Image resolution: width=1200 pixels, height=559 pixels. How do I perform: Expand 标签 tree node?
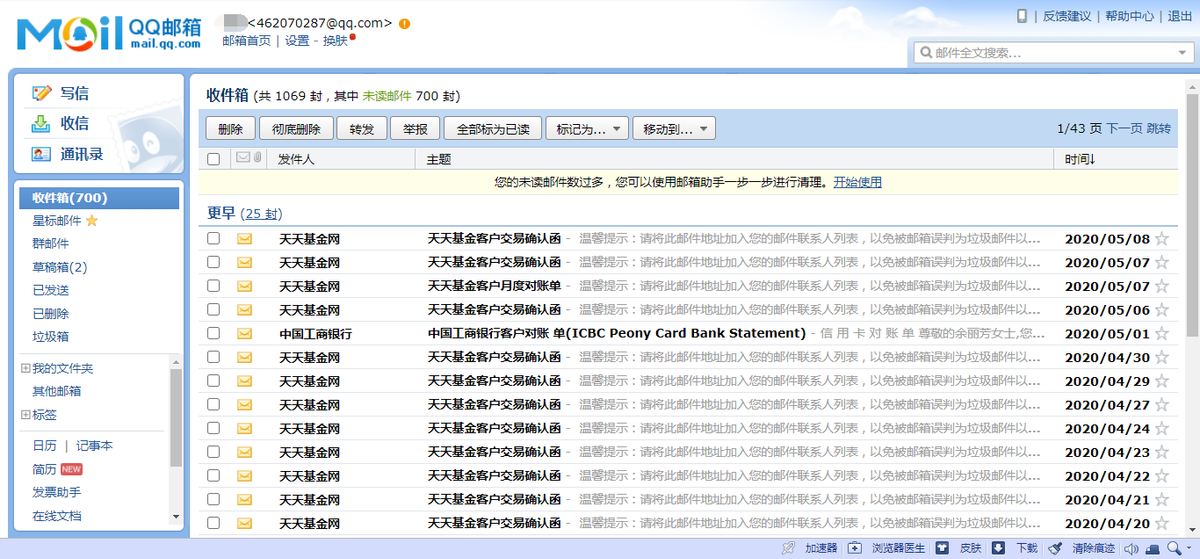[25, 414]
